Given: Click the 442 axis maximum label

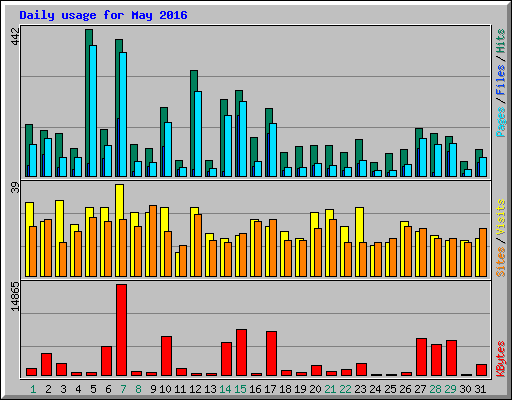Looking at the screenshot, I should click(15, 37).
